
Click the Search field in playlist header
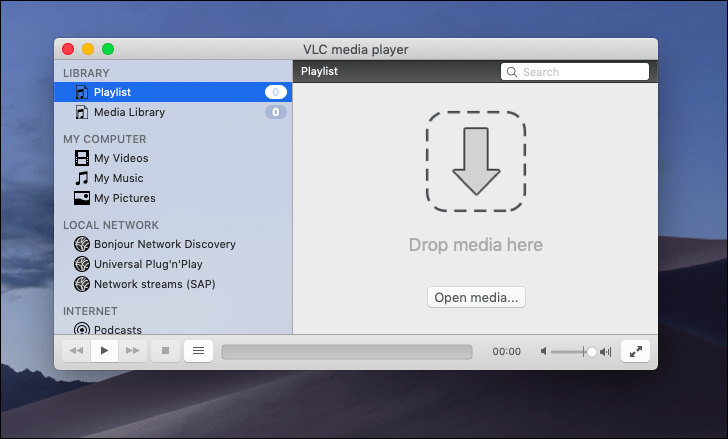pos(575,72)
